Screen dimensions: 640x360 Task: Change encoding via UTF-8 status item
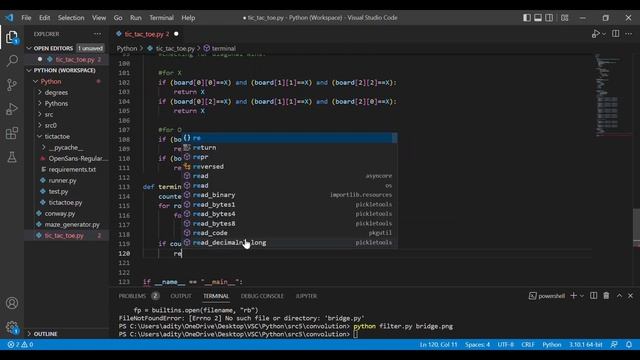coord(505,345)
